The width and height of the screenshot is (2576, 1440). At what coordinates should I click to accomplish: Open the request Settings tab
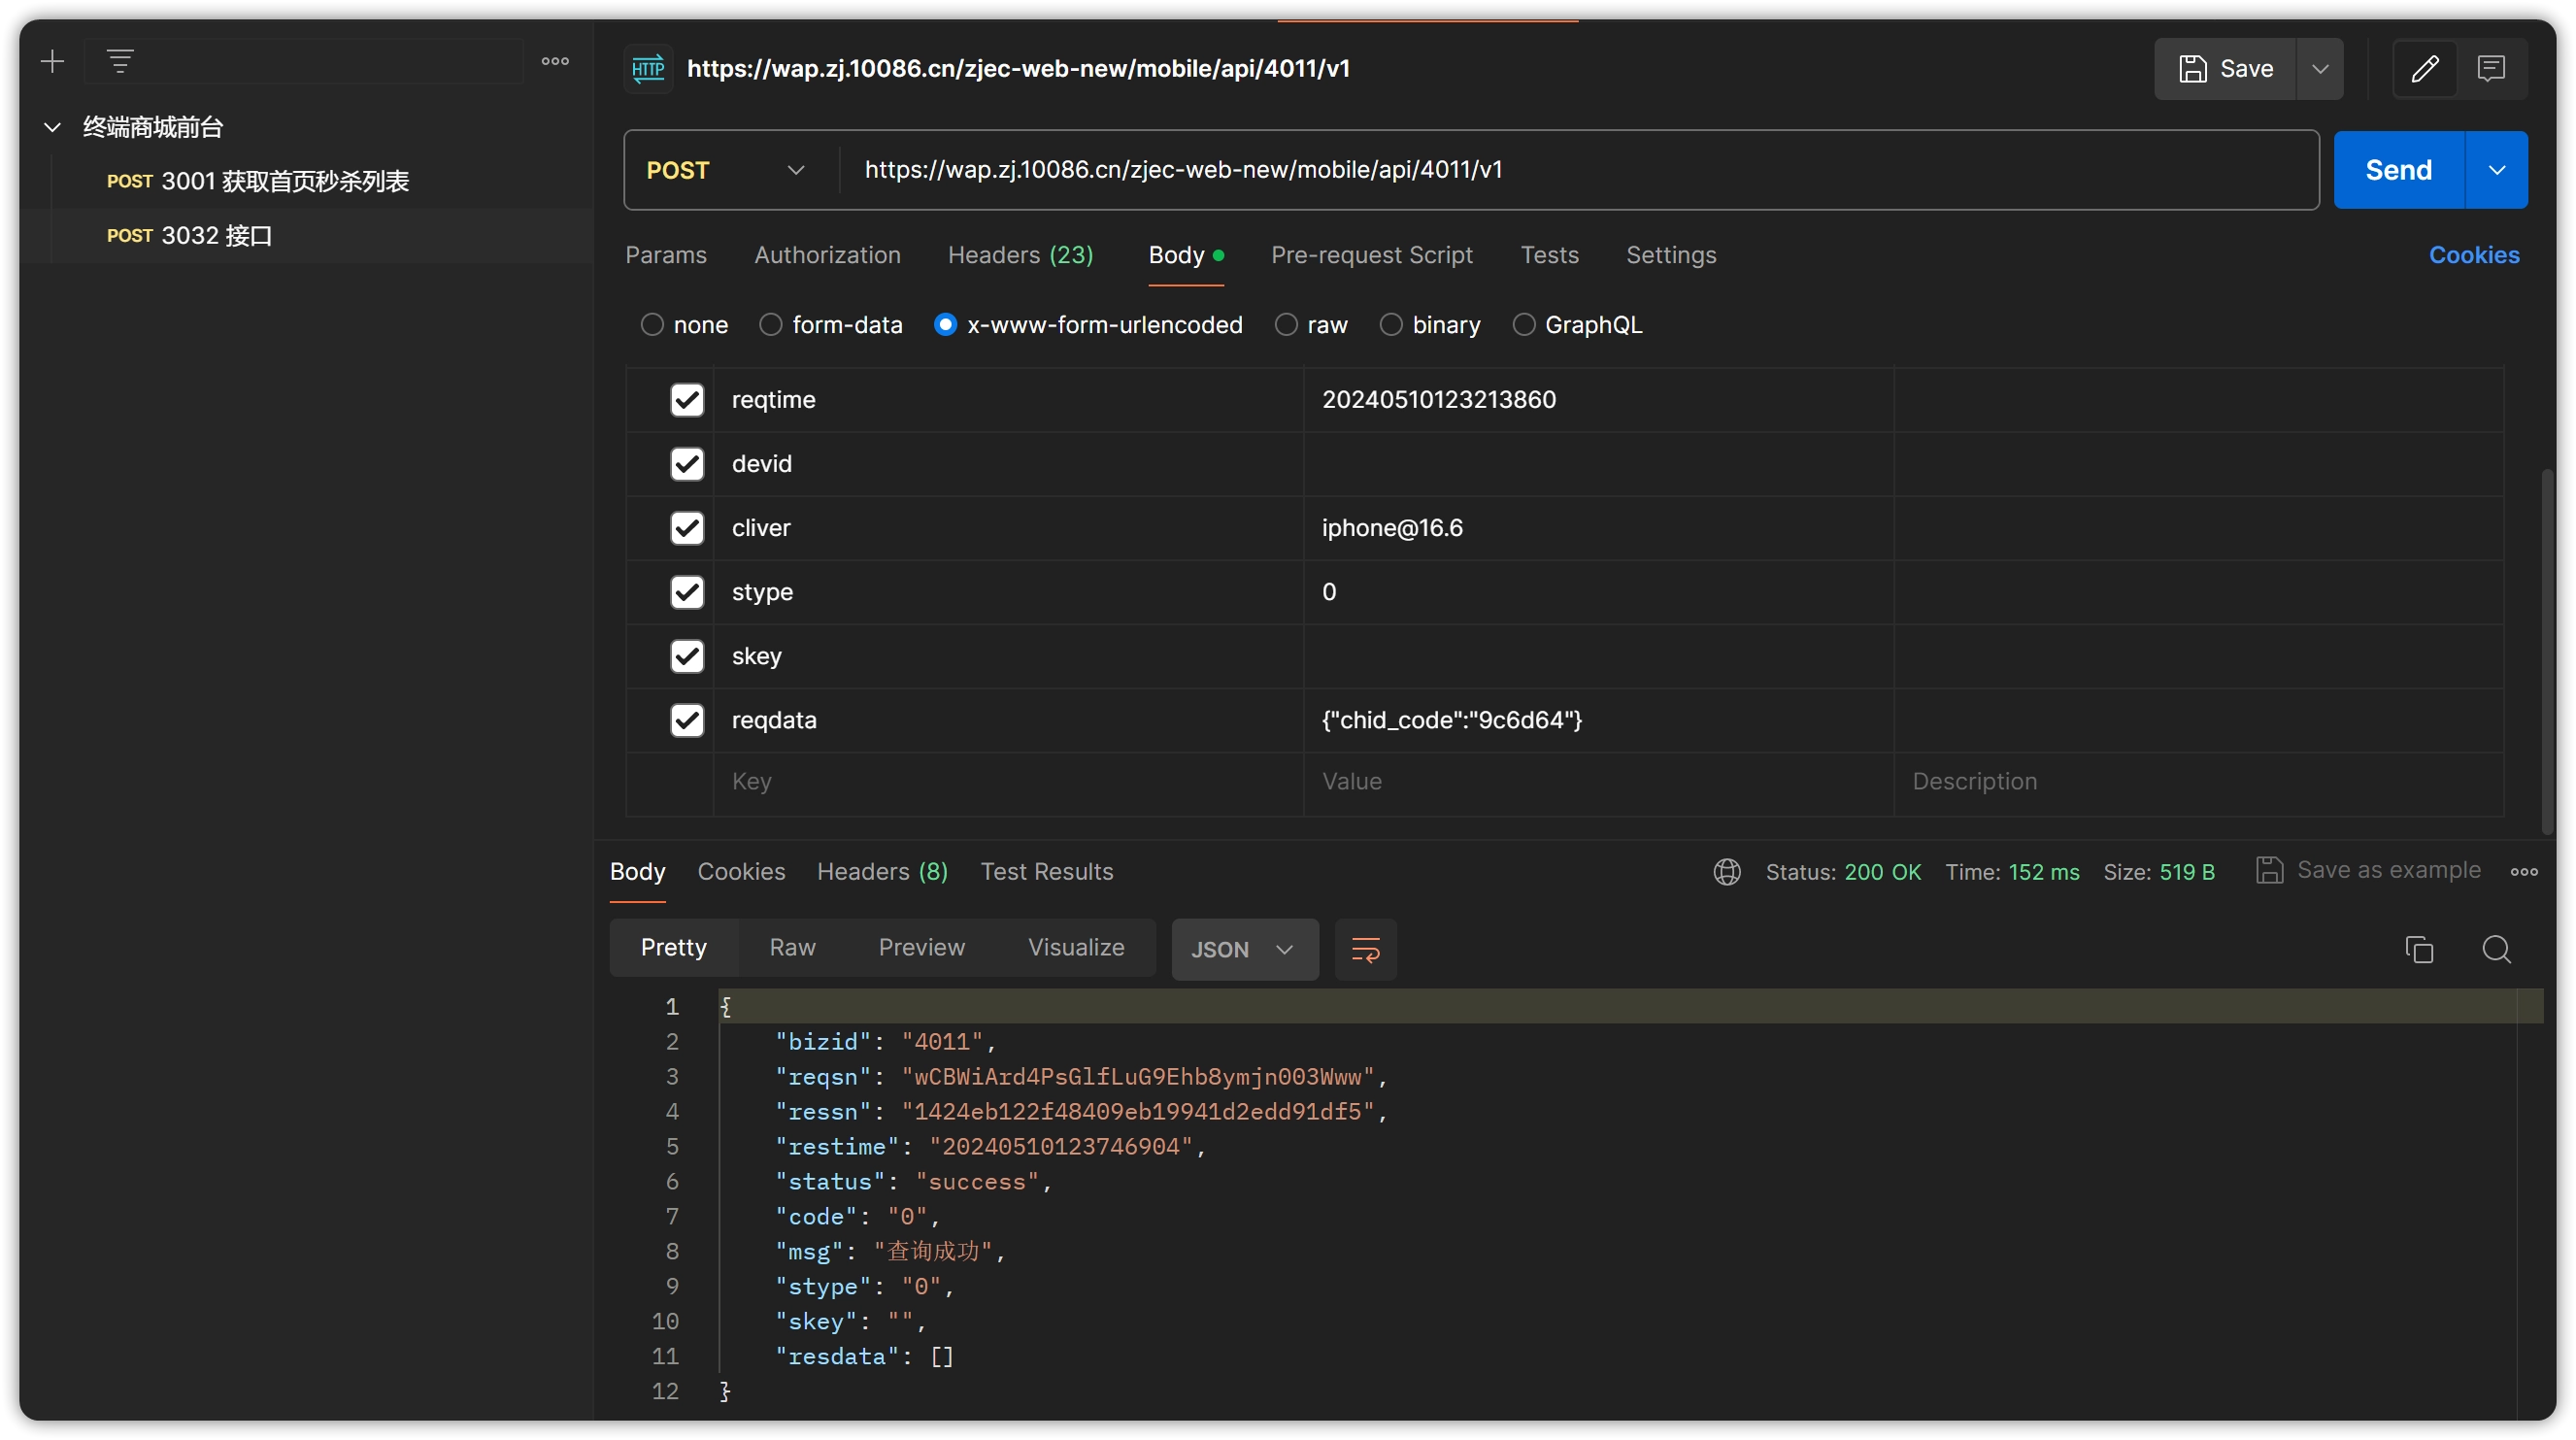click(1671, 255)
